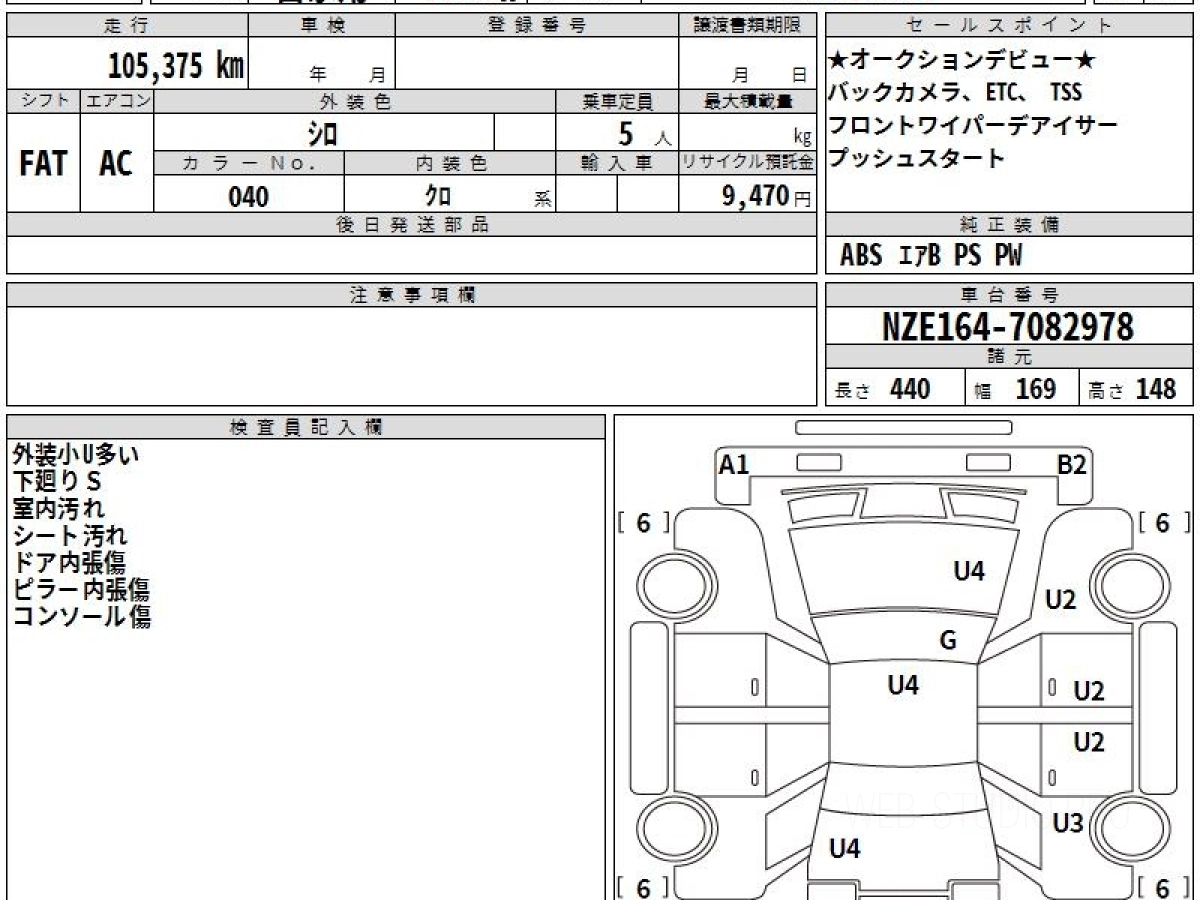This screenshot has height=900, width=1200.
Task: Click the A1 mark on the car diagram
Action: 734,464
